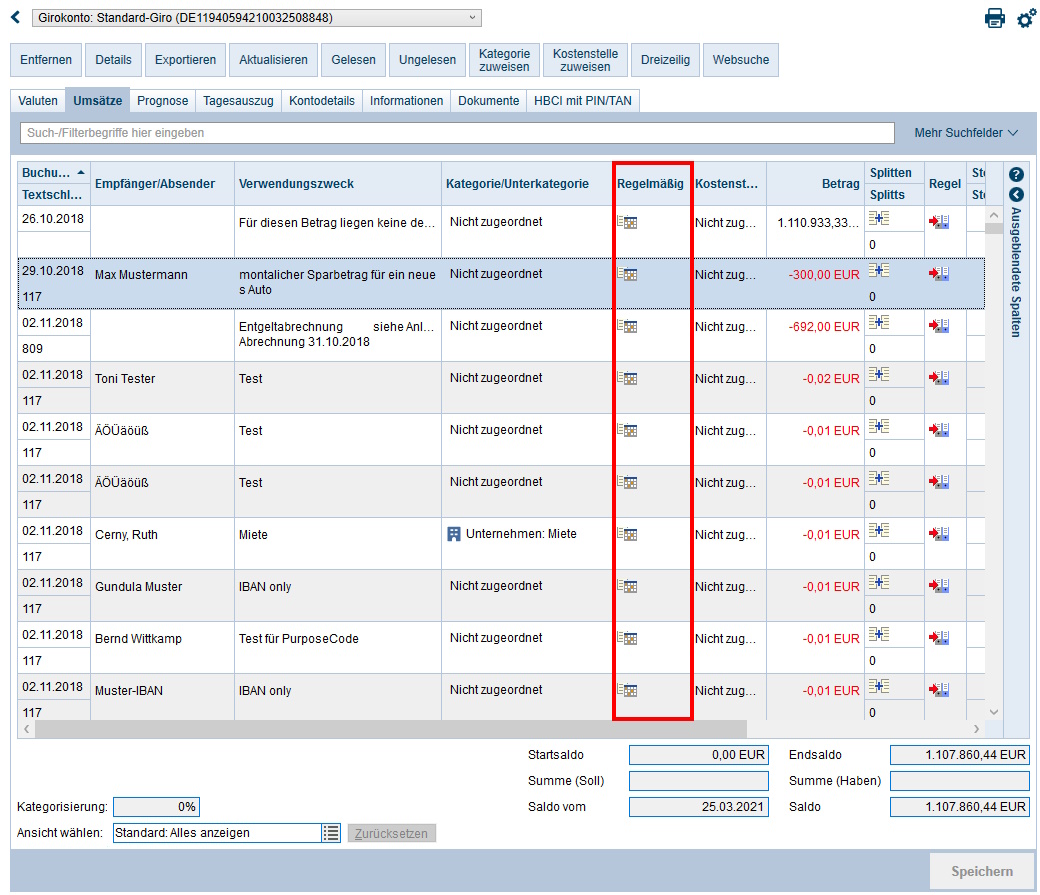Create rule for Muster-IBAN row
This screenshot has width=1040, height=895.
(x=939, y=690)
